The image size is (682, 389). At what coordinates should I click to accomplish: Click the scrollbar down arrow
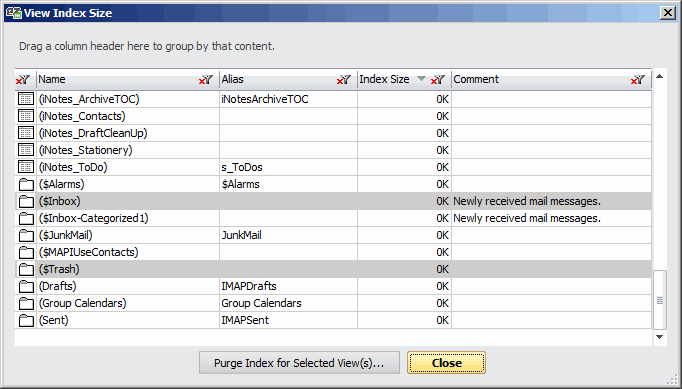pyautogui.click(x=659, y=337)
